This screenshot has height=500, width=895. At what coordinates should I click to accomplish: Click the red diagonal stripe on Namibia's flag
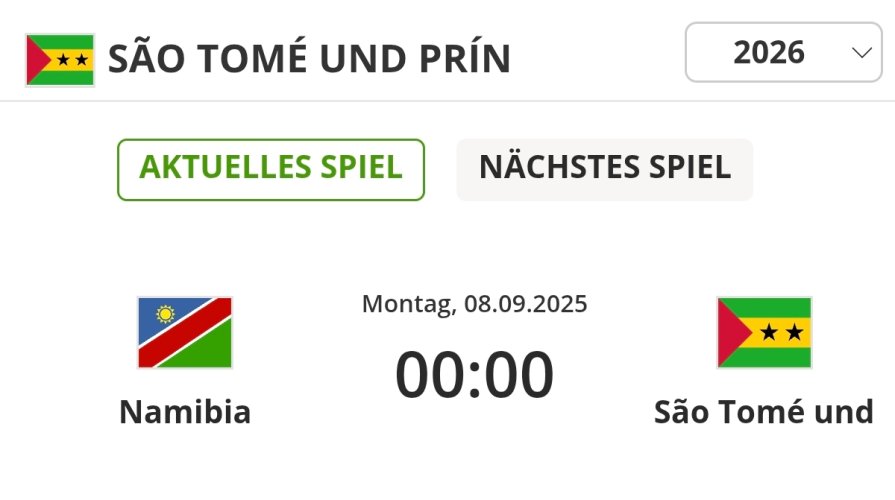tap(185, 333)
